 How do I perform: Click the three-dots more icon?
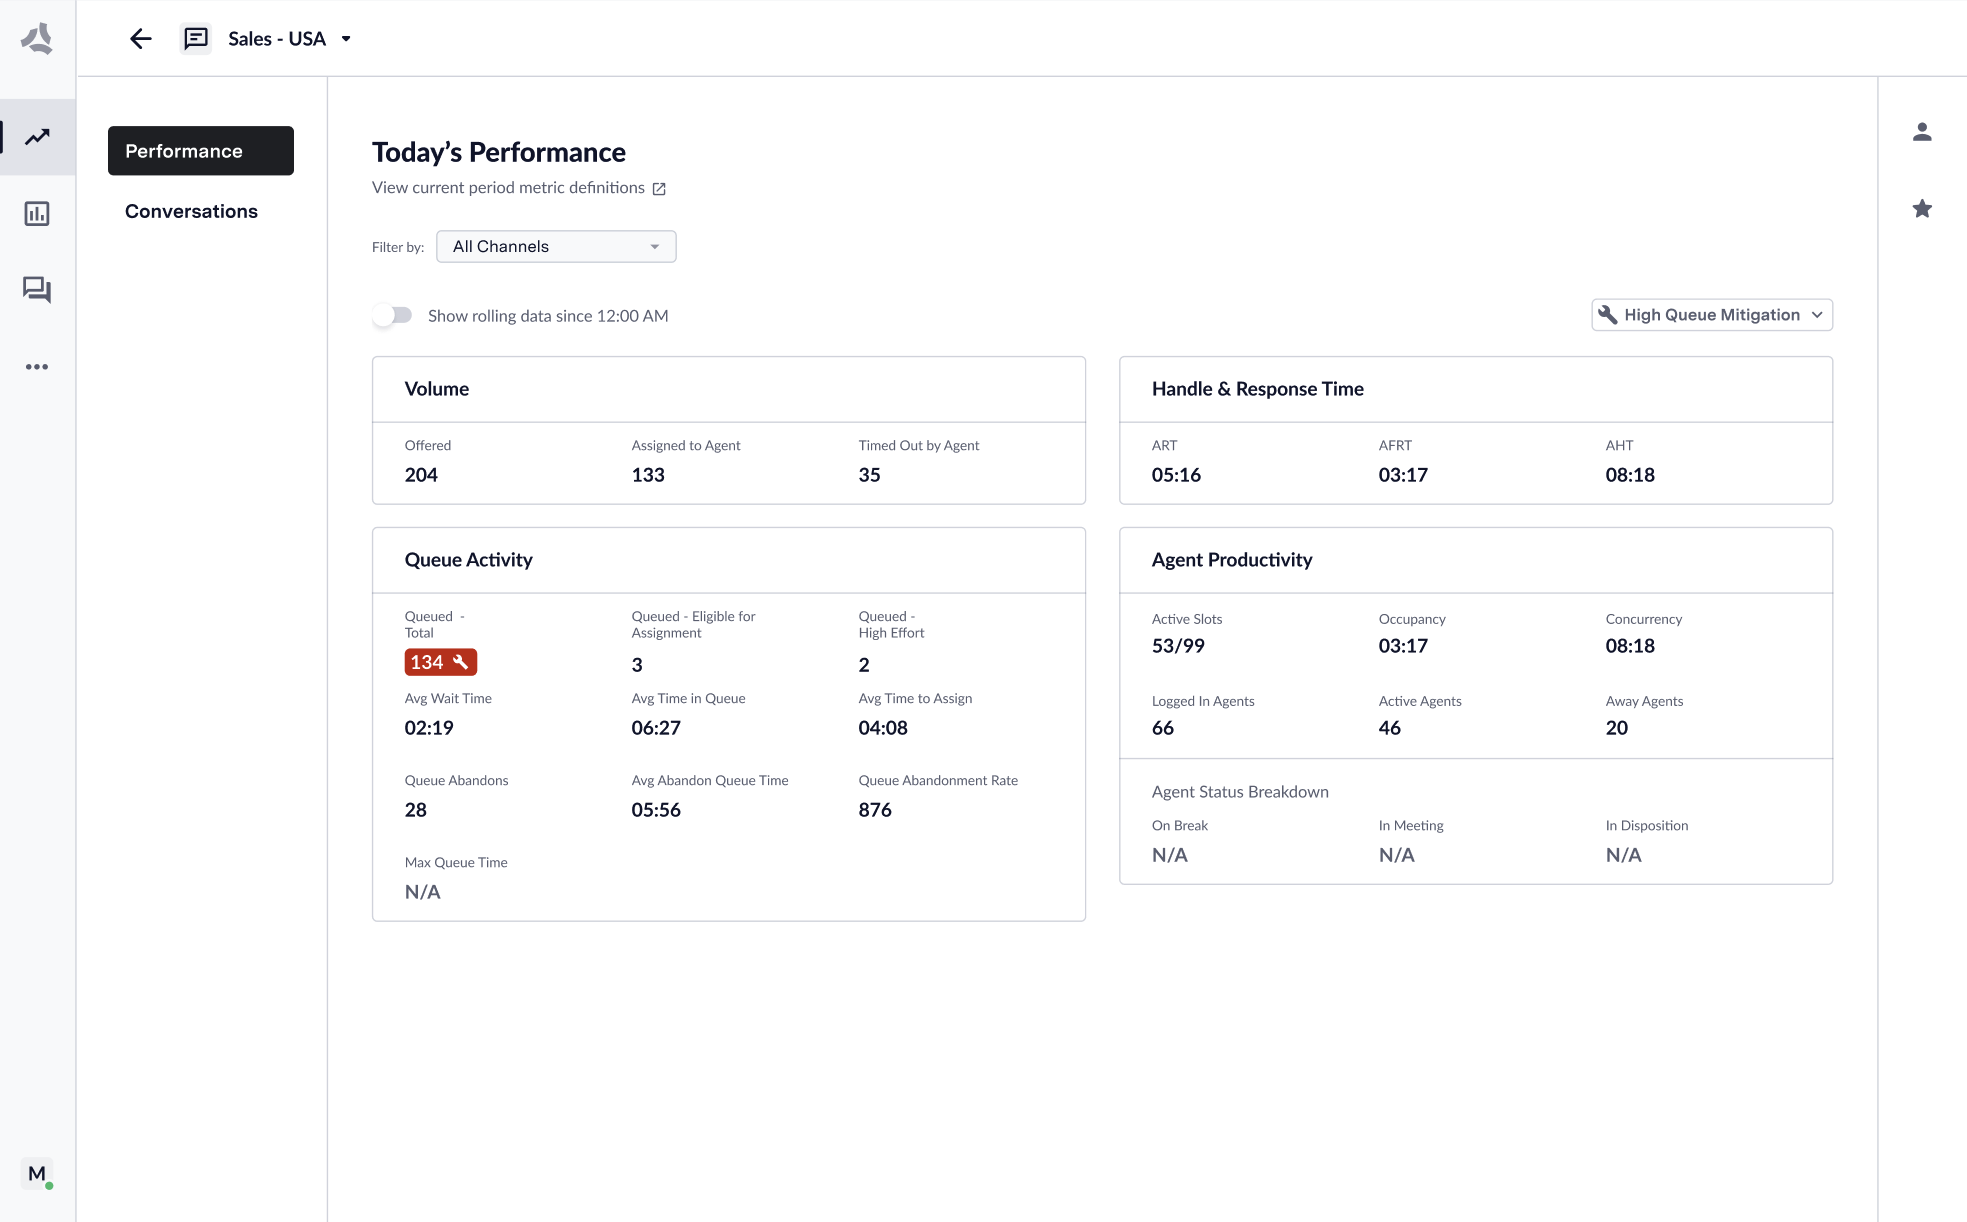point(37,367)
